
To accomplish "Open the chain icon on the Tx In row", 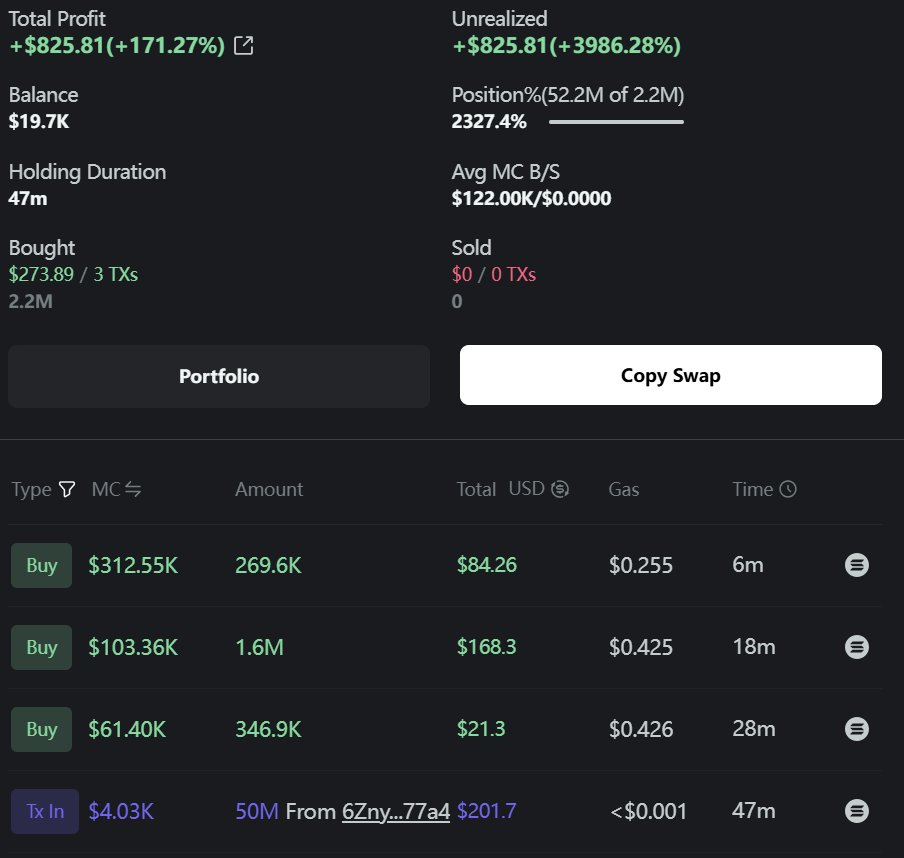I will [856, 811].
